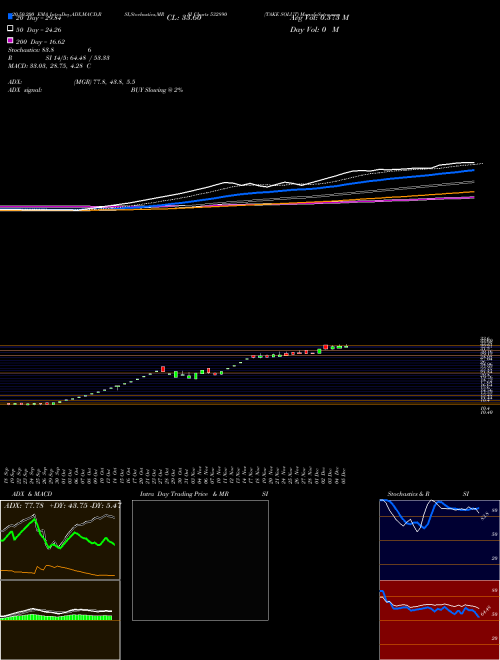Image resolution: width=500 pixels, height=660 pixels.
Task: Click the last green candlestick on the chart
Action: coord(346,346)
